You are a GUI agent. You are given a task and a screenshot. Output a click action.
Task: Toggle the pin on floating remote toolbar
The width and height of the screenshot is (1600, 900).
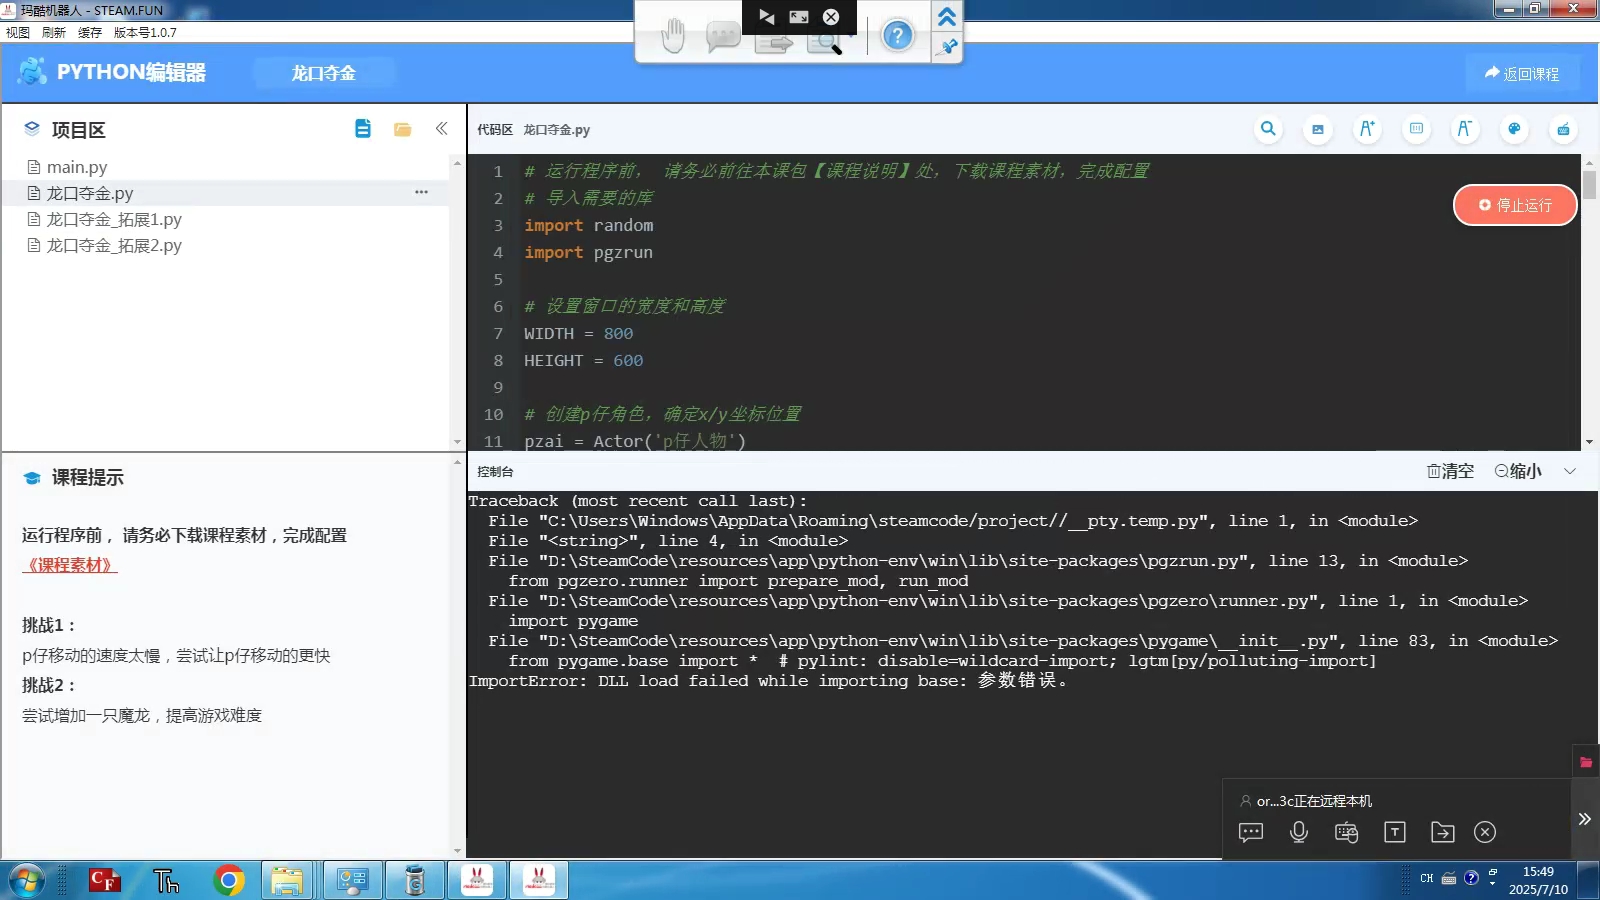click(948, 46)
